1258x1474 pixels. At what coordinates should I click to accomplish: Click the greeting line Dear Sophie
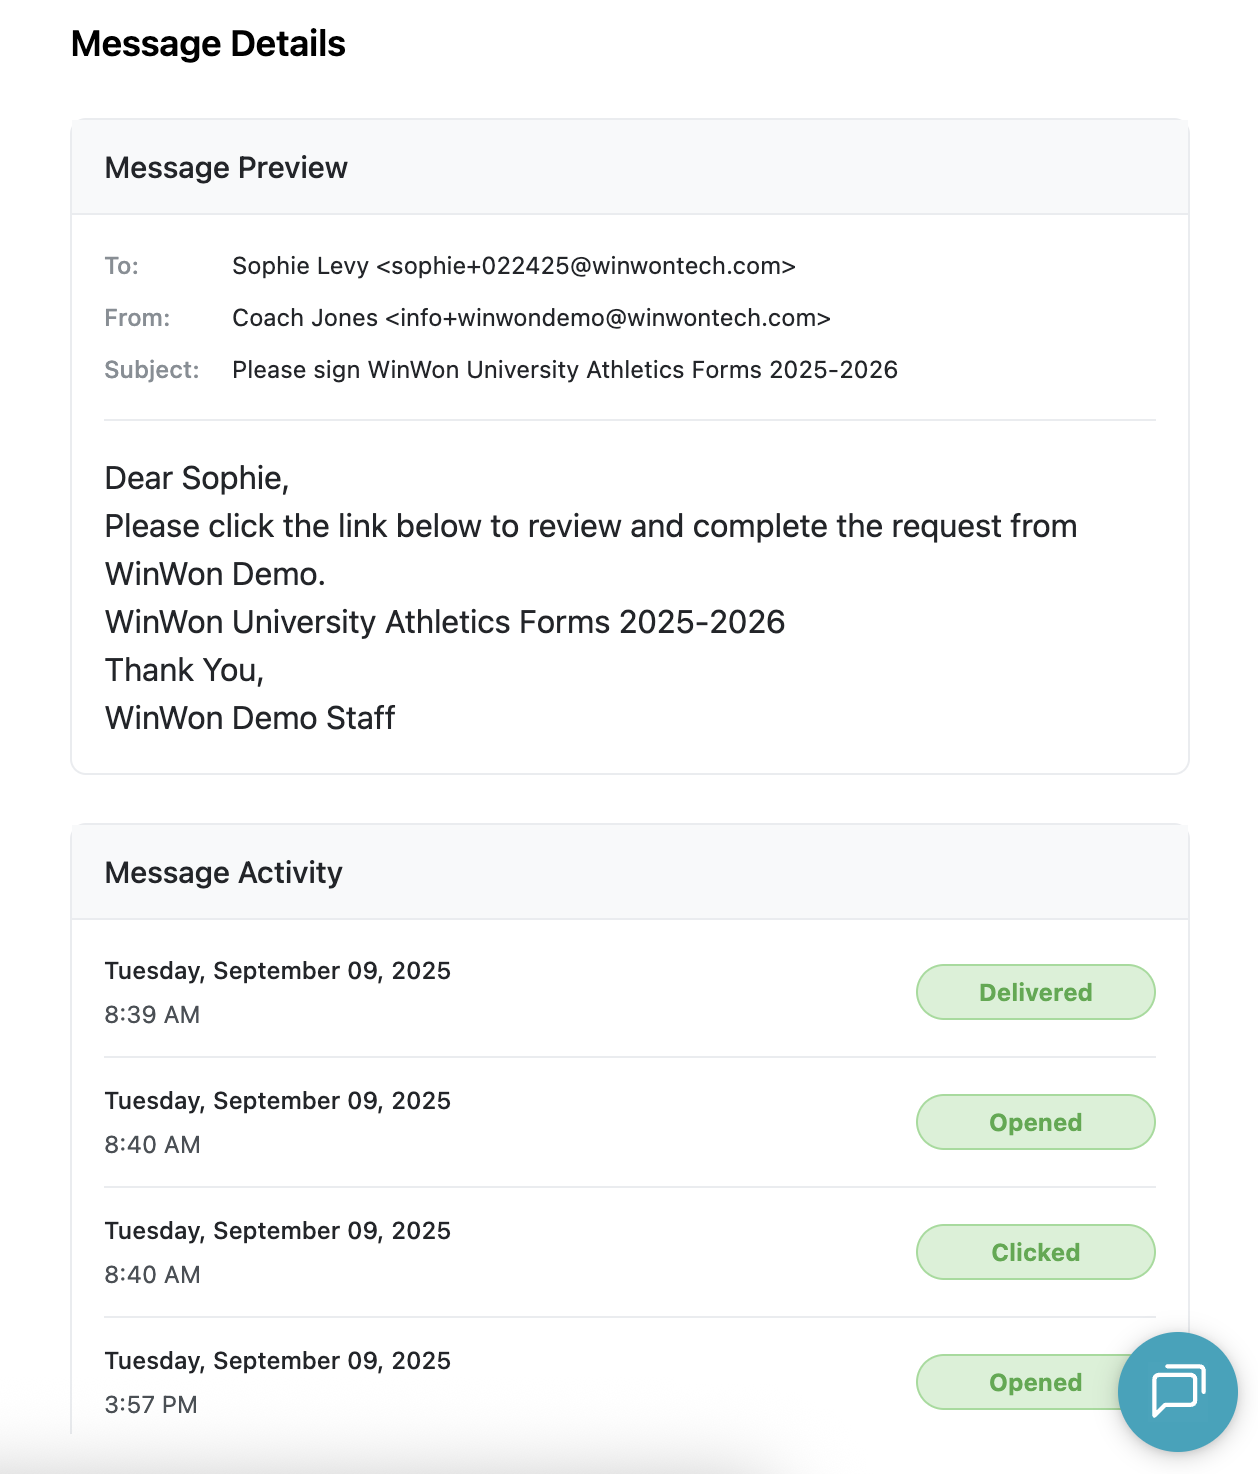tap(196, 478)
